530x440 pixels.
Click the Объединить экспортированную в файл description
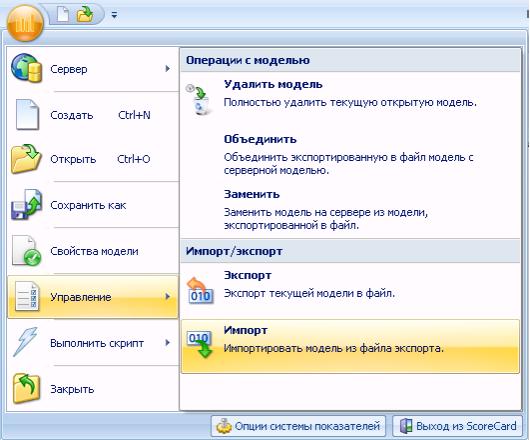(348, 164)
